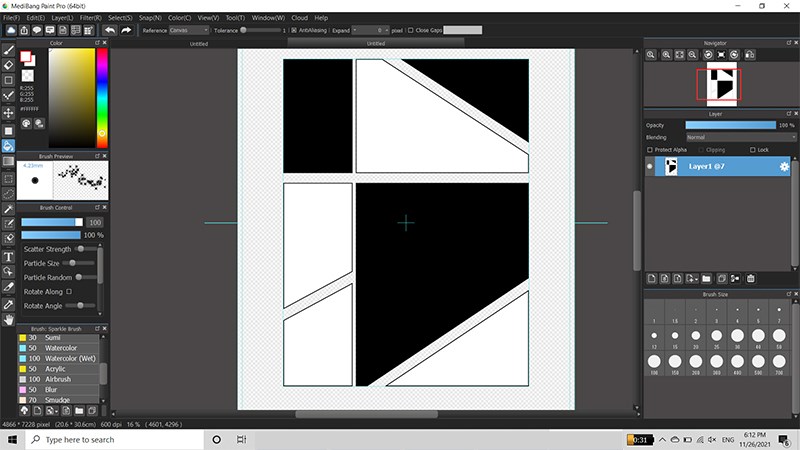
Task: Undock the Color panel
Action: pos(97,43)
